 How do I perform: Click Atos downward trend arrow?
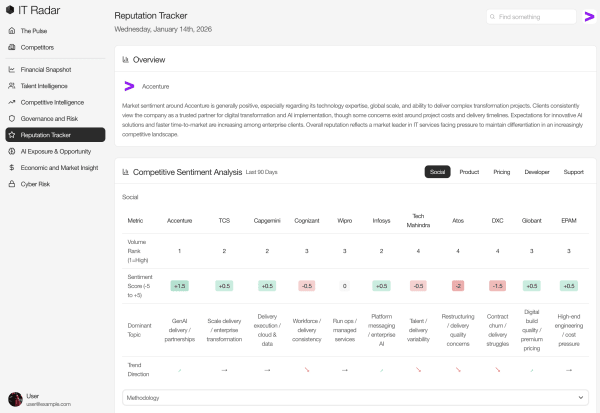coord(458,370)
